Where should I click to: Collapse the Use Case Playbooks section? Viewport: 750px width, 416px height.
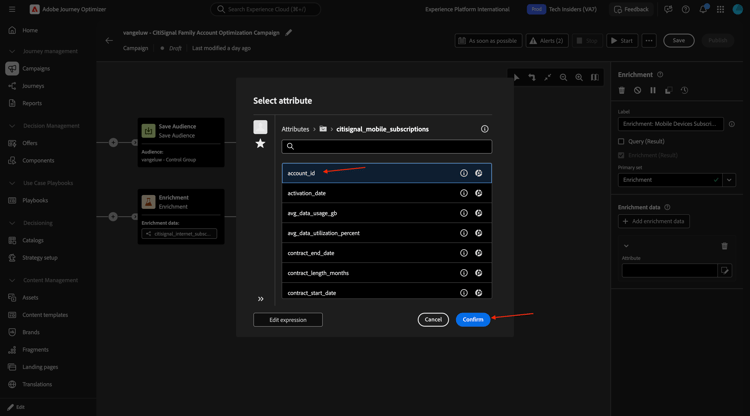[12, 183]
